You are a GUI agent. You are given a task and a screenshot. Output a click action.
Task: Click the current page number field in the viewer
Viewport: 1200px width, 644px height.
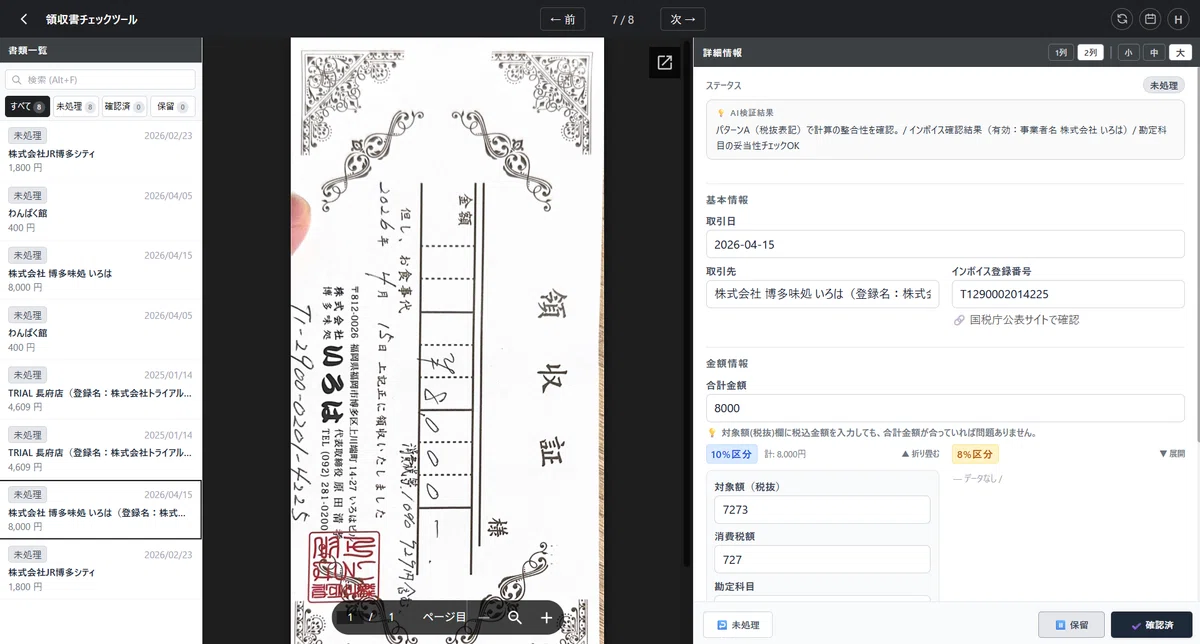tap(350, 617)
